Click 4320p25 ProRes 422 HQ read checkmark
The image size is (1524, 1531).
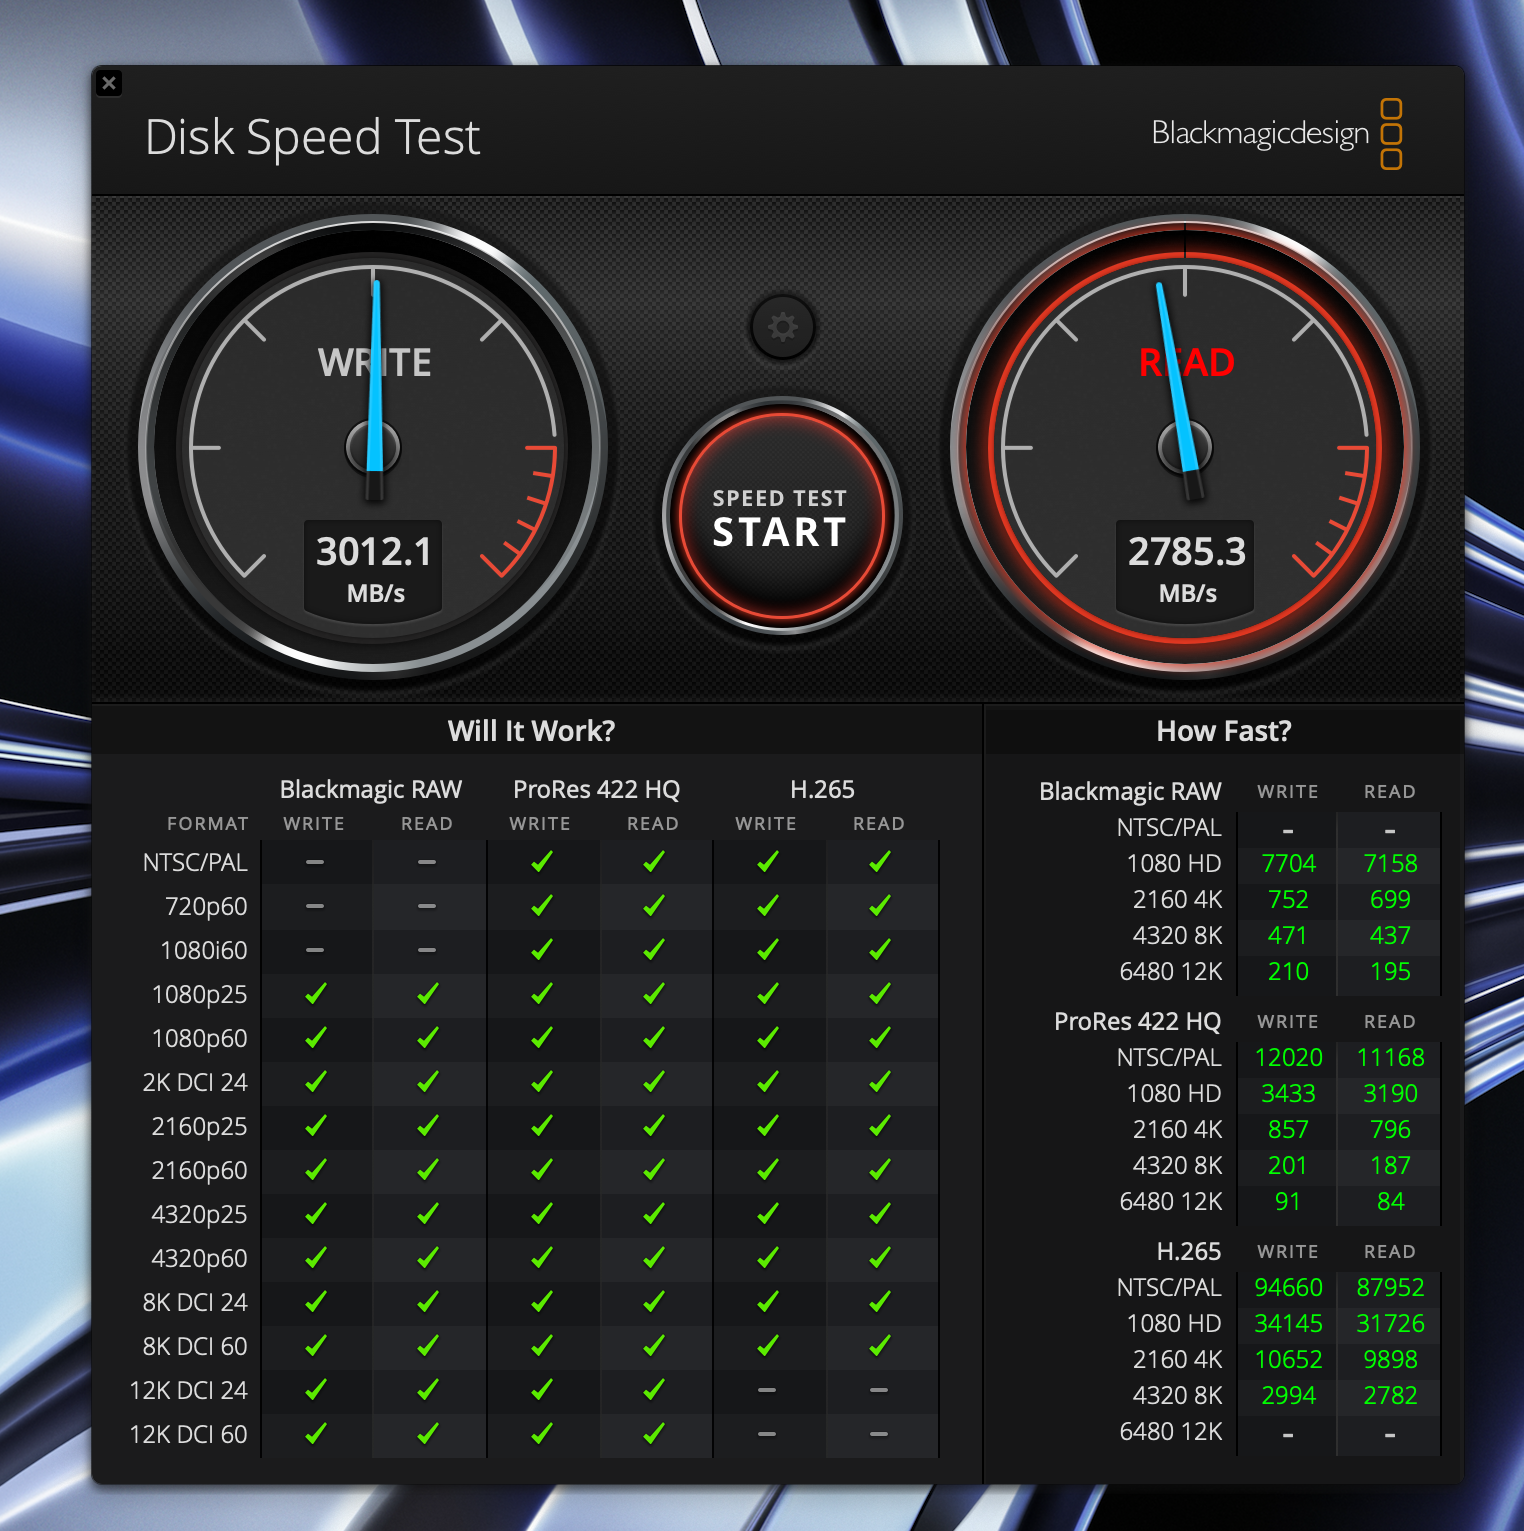click(x=654, y=1214)
